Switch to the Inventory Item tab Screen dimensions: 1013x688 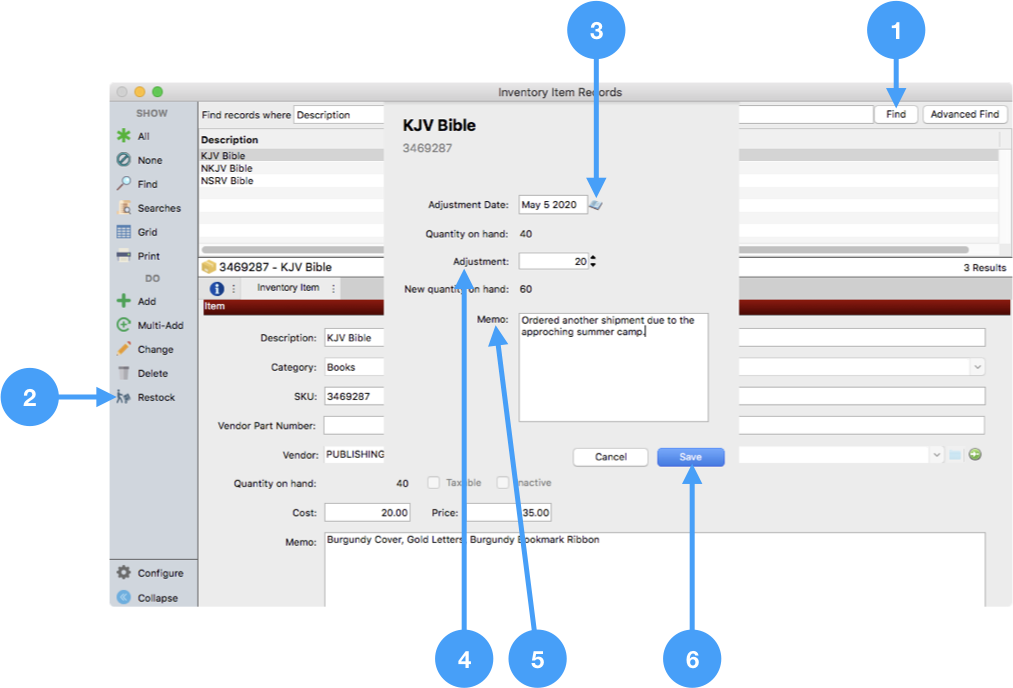pyautogui.click(x=288, y=288)
